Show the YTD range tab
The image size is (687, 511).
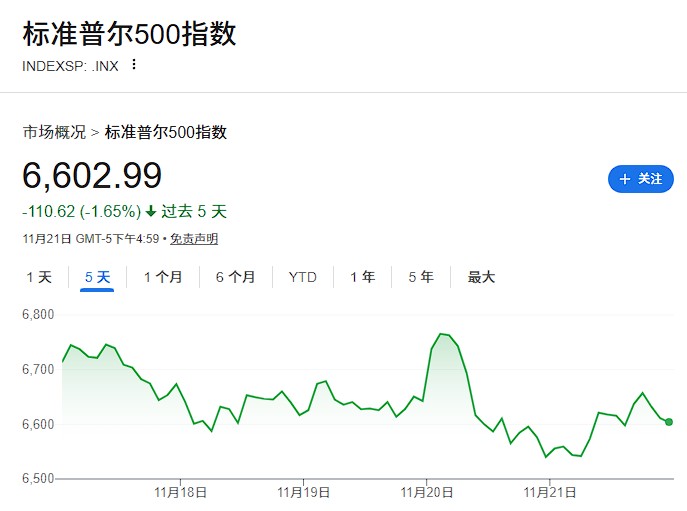pos(302,277)
